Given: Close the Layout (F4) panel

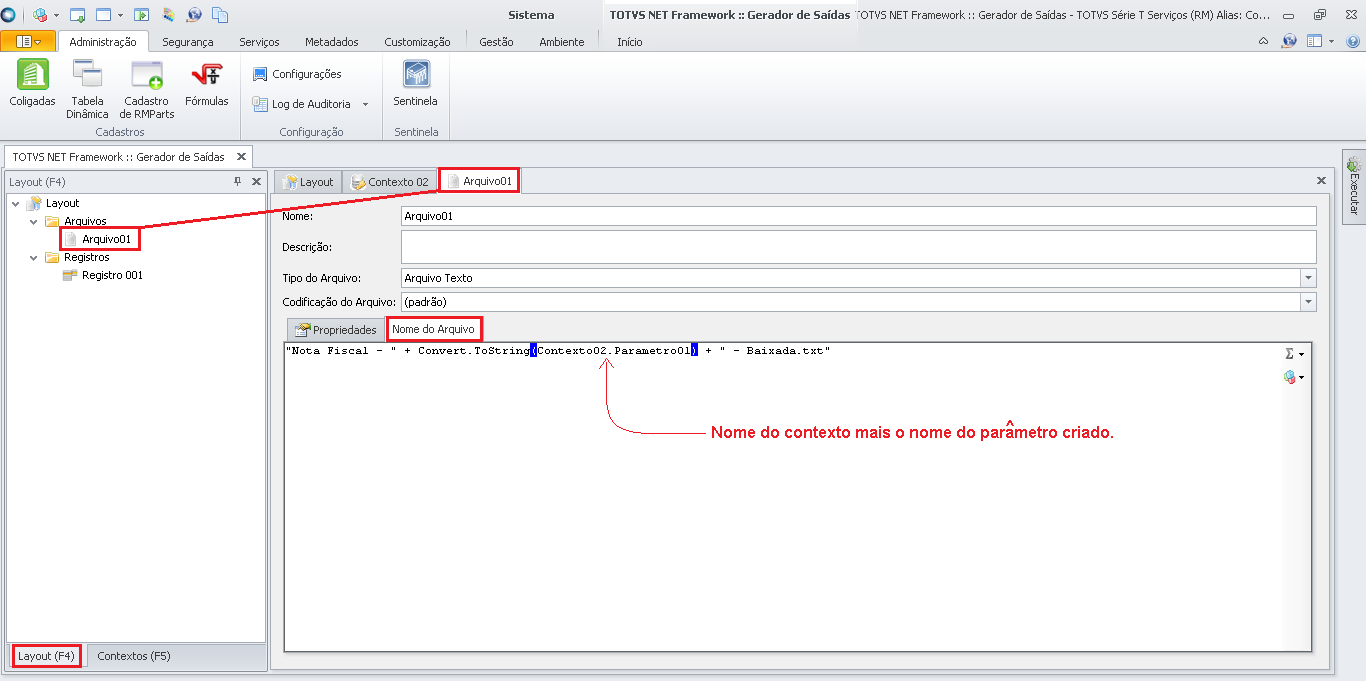Looking at the screenshot, I should [x=256, y=181].
